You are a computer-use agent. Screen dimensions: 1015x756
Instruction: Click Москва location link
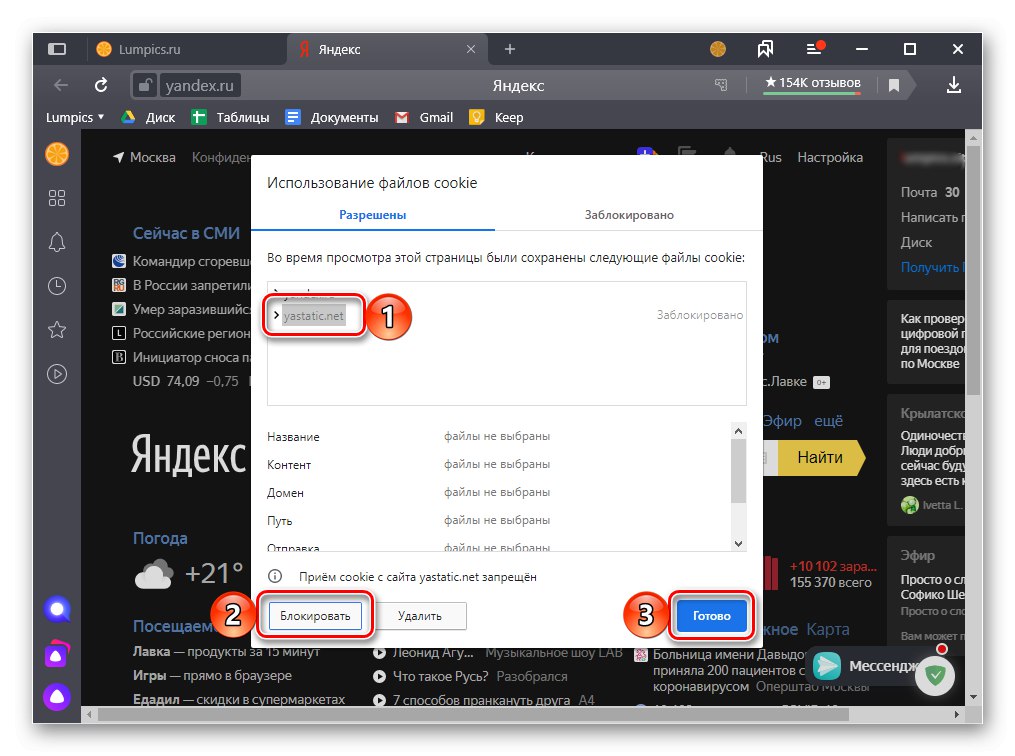tap(144, 157)
